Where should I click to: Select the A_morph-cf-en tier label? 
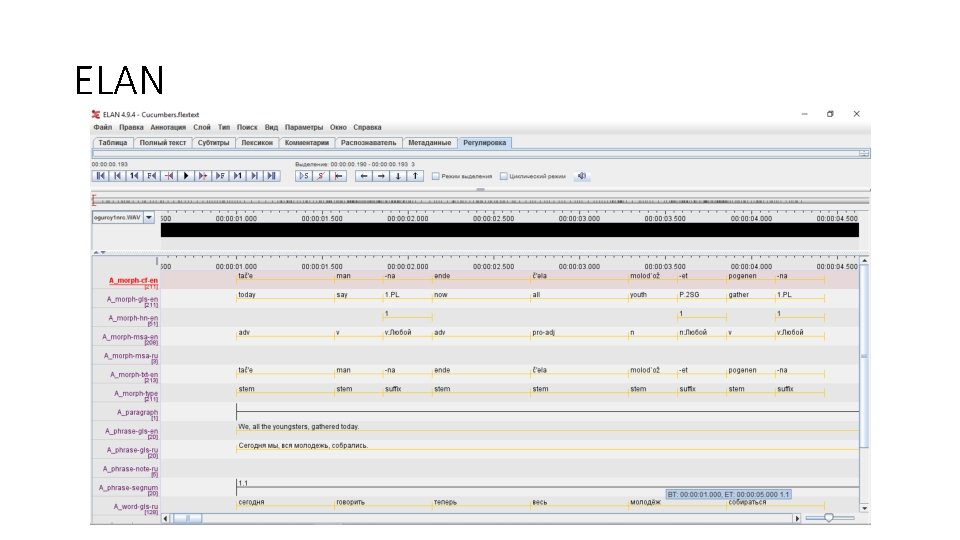coord(133,280)
